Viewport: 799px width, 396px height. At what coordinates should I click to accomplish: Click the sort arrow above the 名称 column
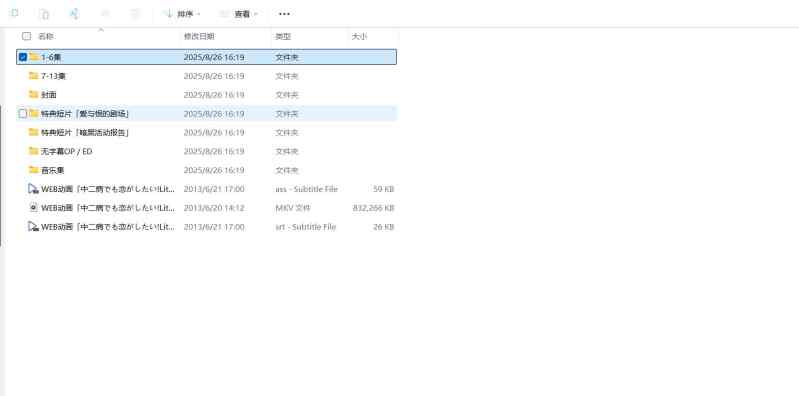(x=101, y=30)
